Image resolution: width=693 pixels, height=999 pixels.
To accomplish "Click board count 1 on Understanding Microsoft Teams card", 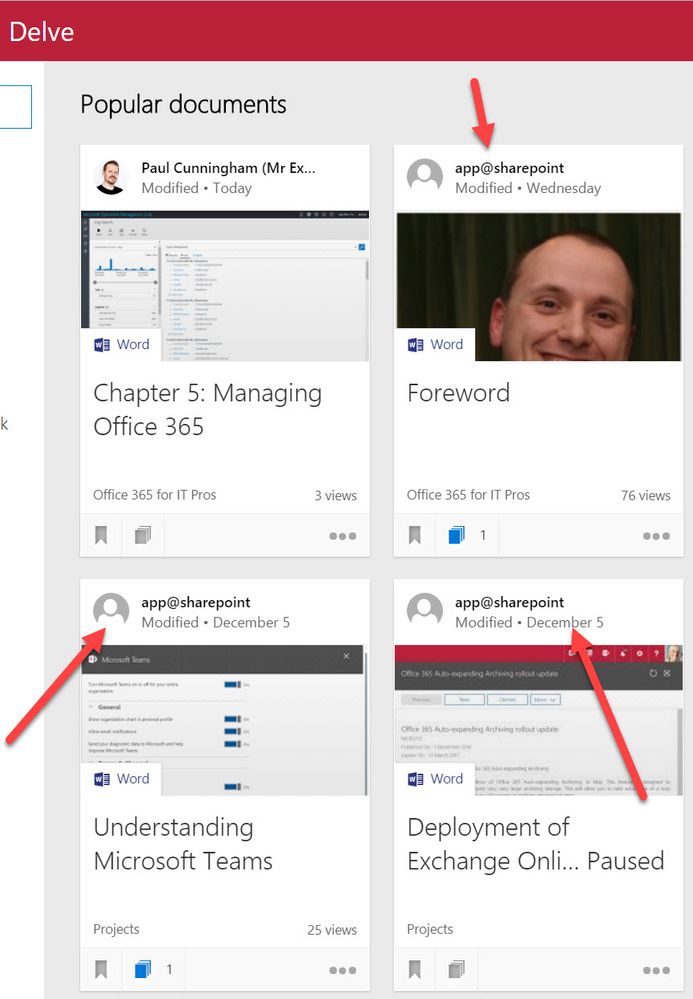I will pyautogui.click(x=169, y=970).
